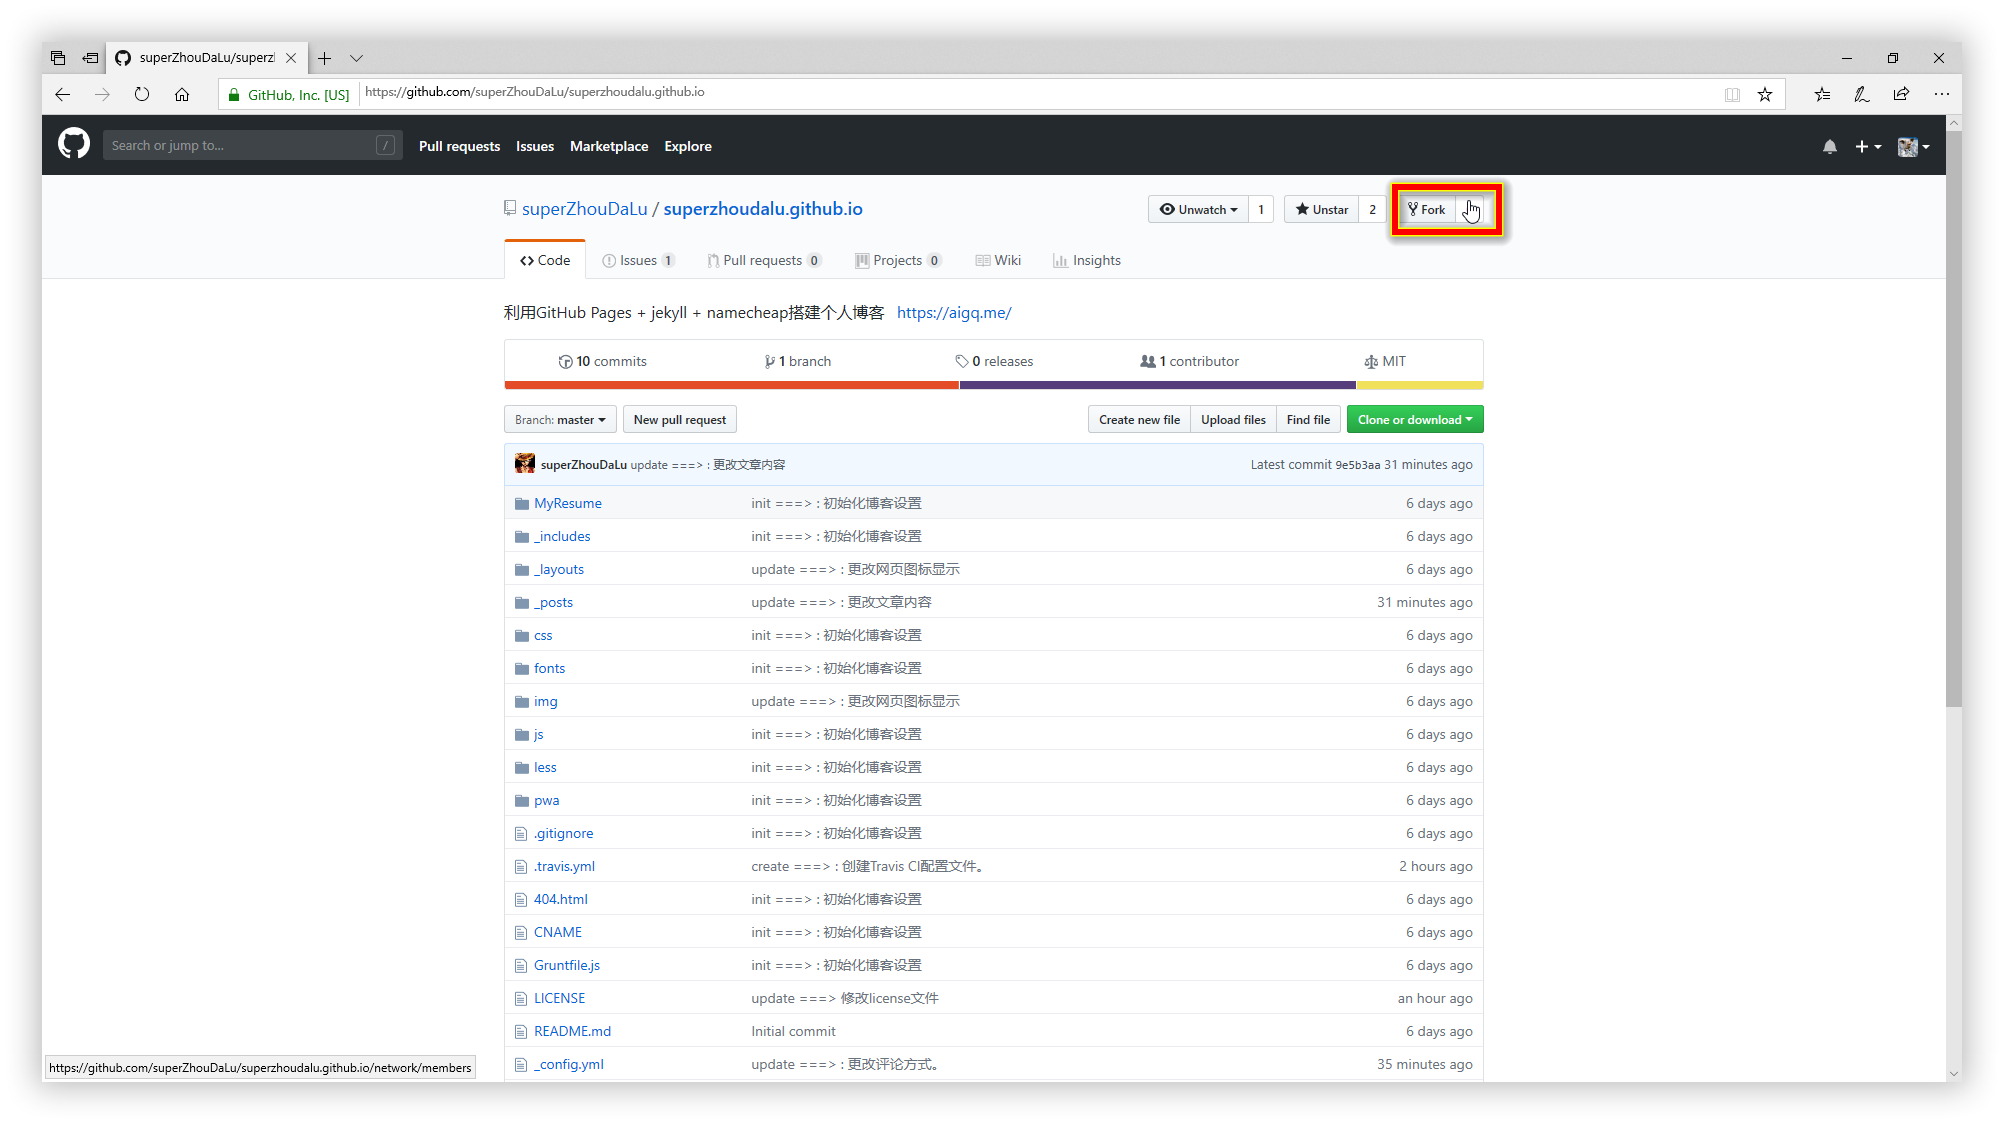
Task: Click browser refresh button
Action: (x=142, y=94)
